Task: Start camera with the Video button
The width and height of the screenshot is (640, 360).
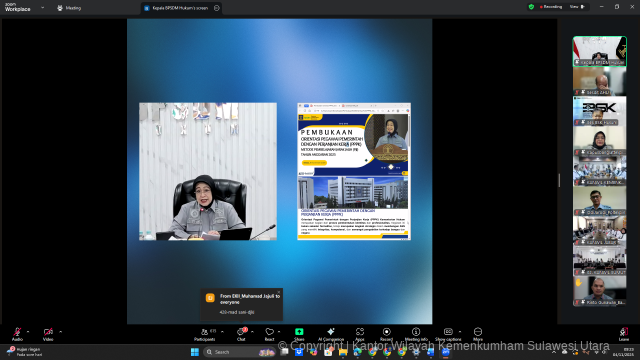Action: tap(48, 334)
